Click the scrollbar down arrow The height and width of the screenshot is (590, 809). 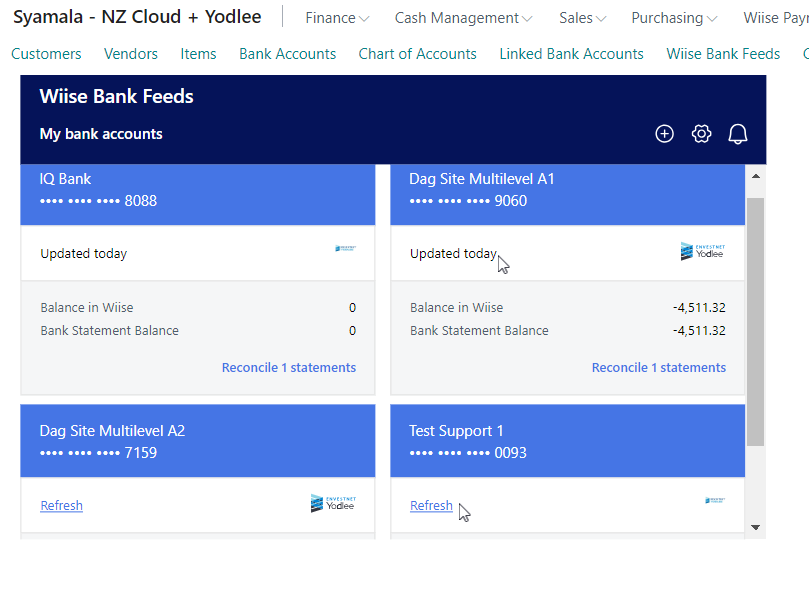point(756,527)
